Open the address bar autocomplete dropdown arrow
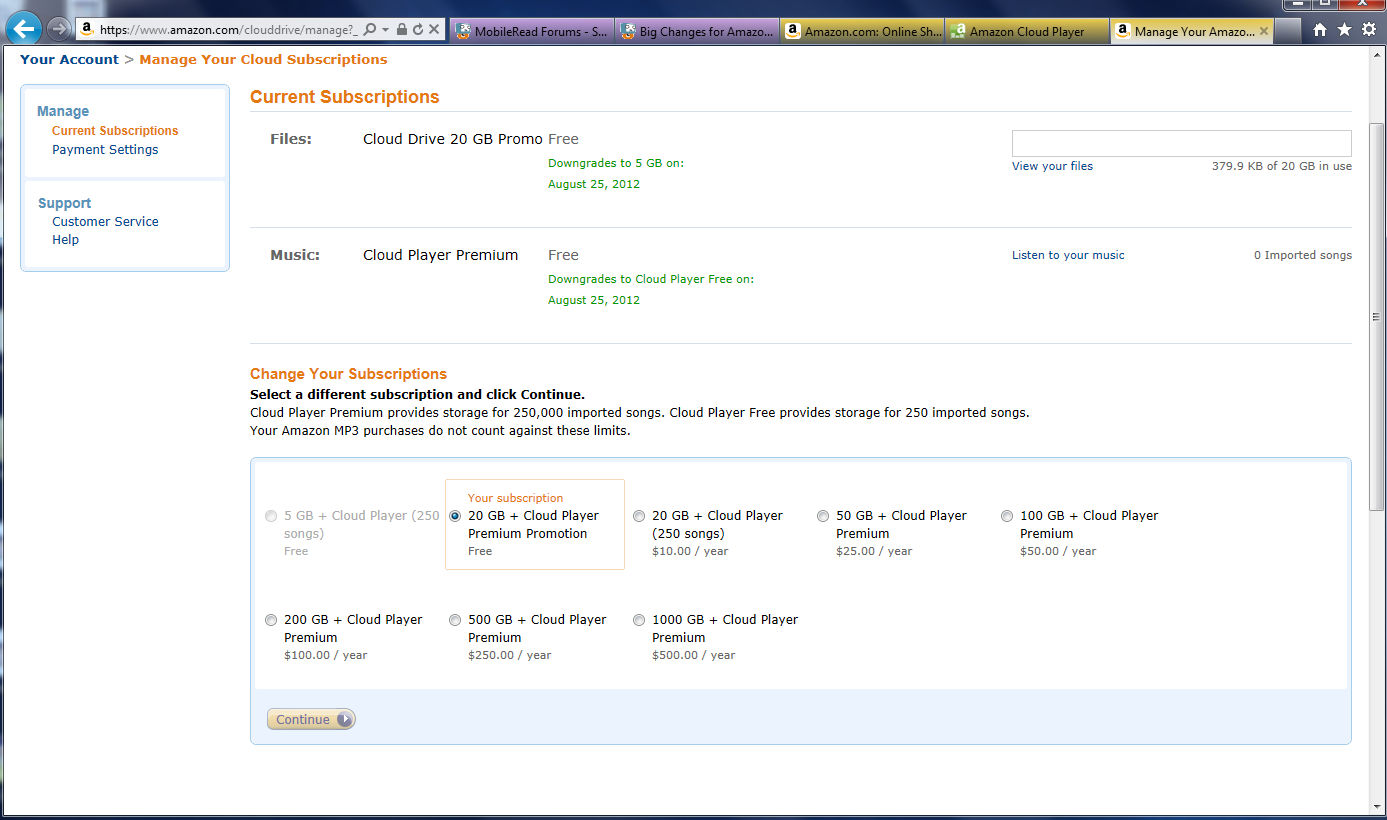 coord(385,30)
